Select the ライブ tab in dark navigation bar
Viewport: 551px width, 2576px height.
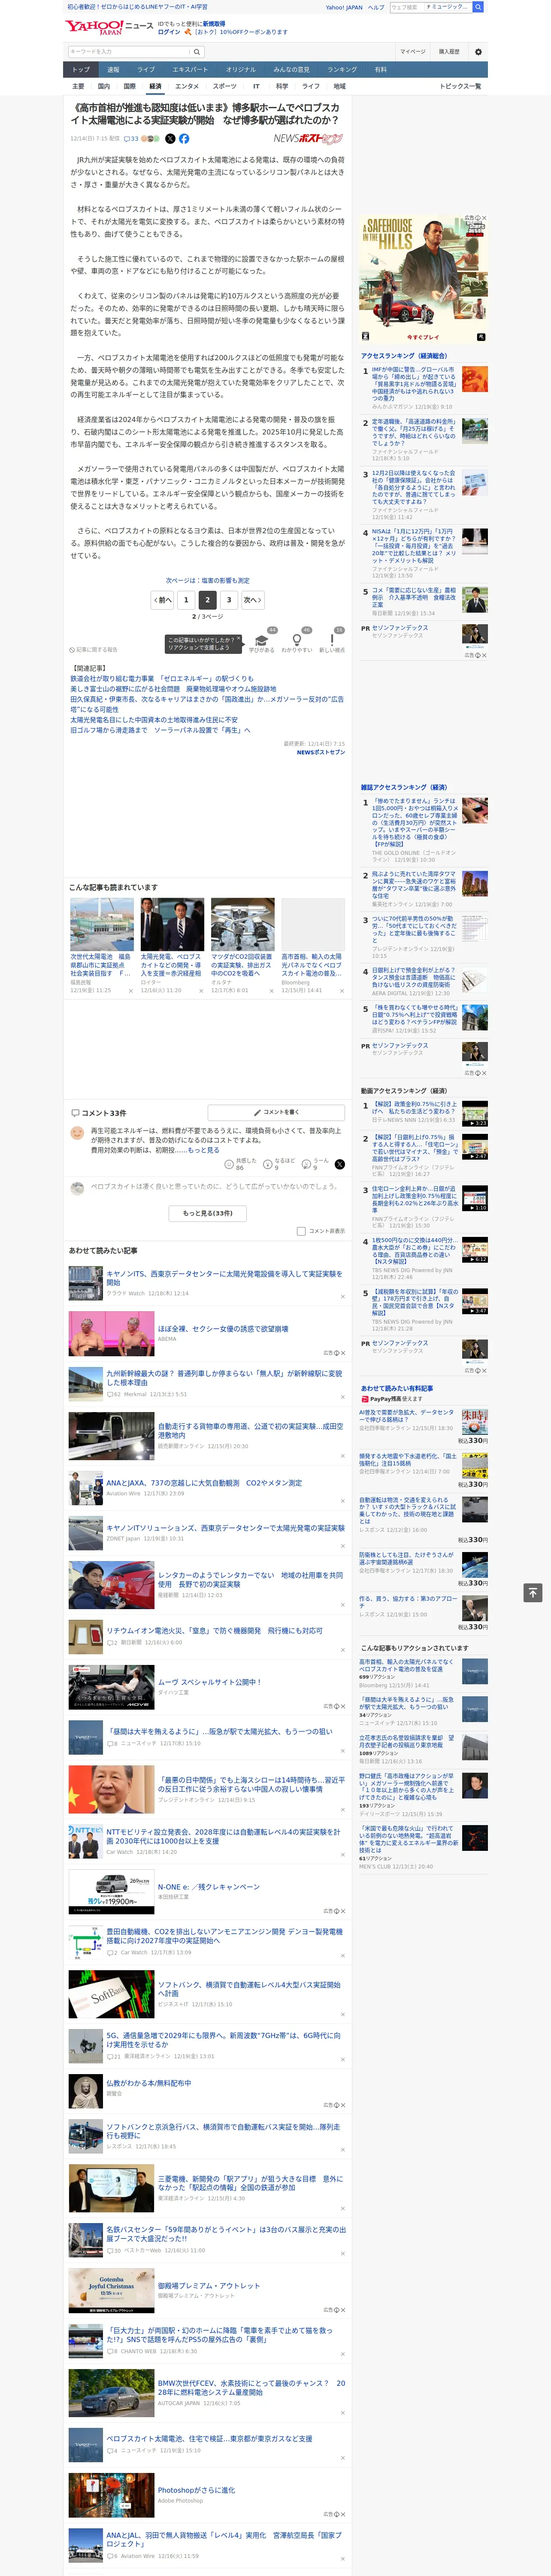click(x=146, y=70)
